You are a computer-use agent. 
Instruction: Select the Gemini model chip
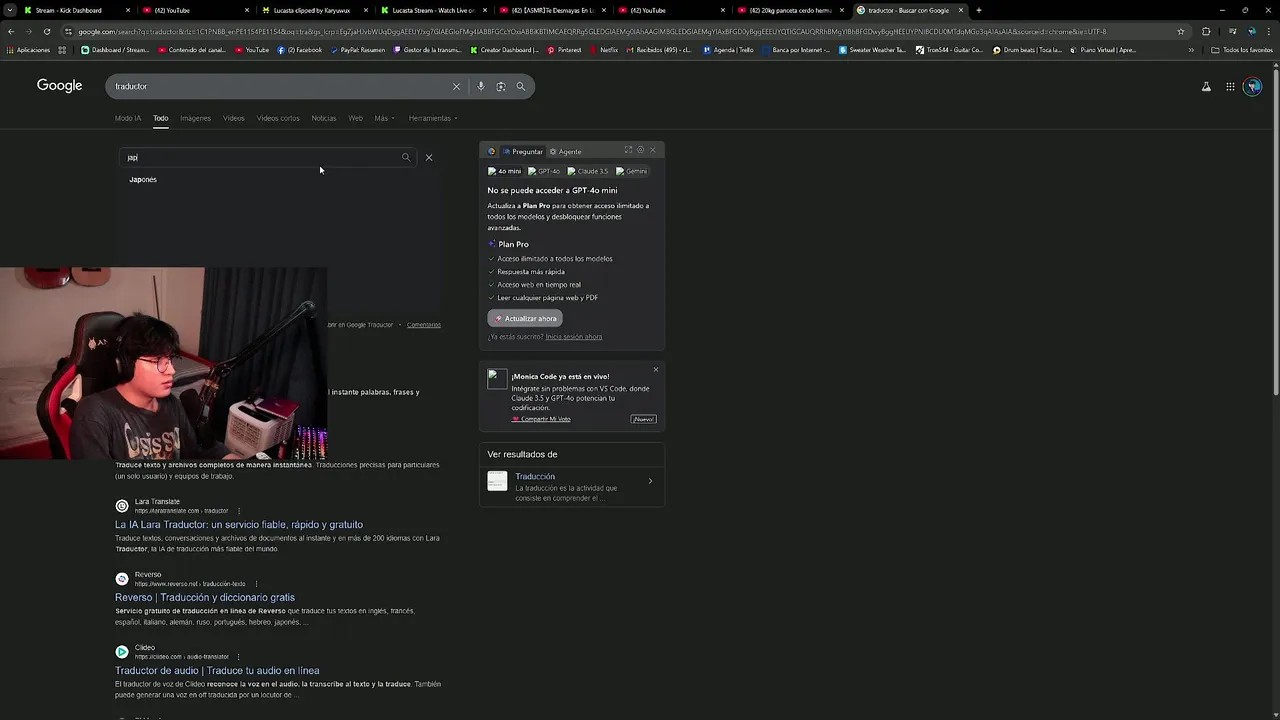632,171
